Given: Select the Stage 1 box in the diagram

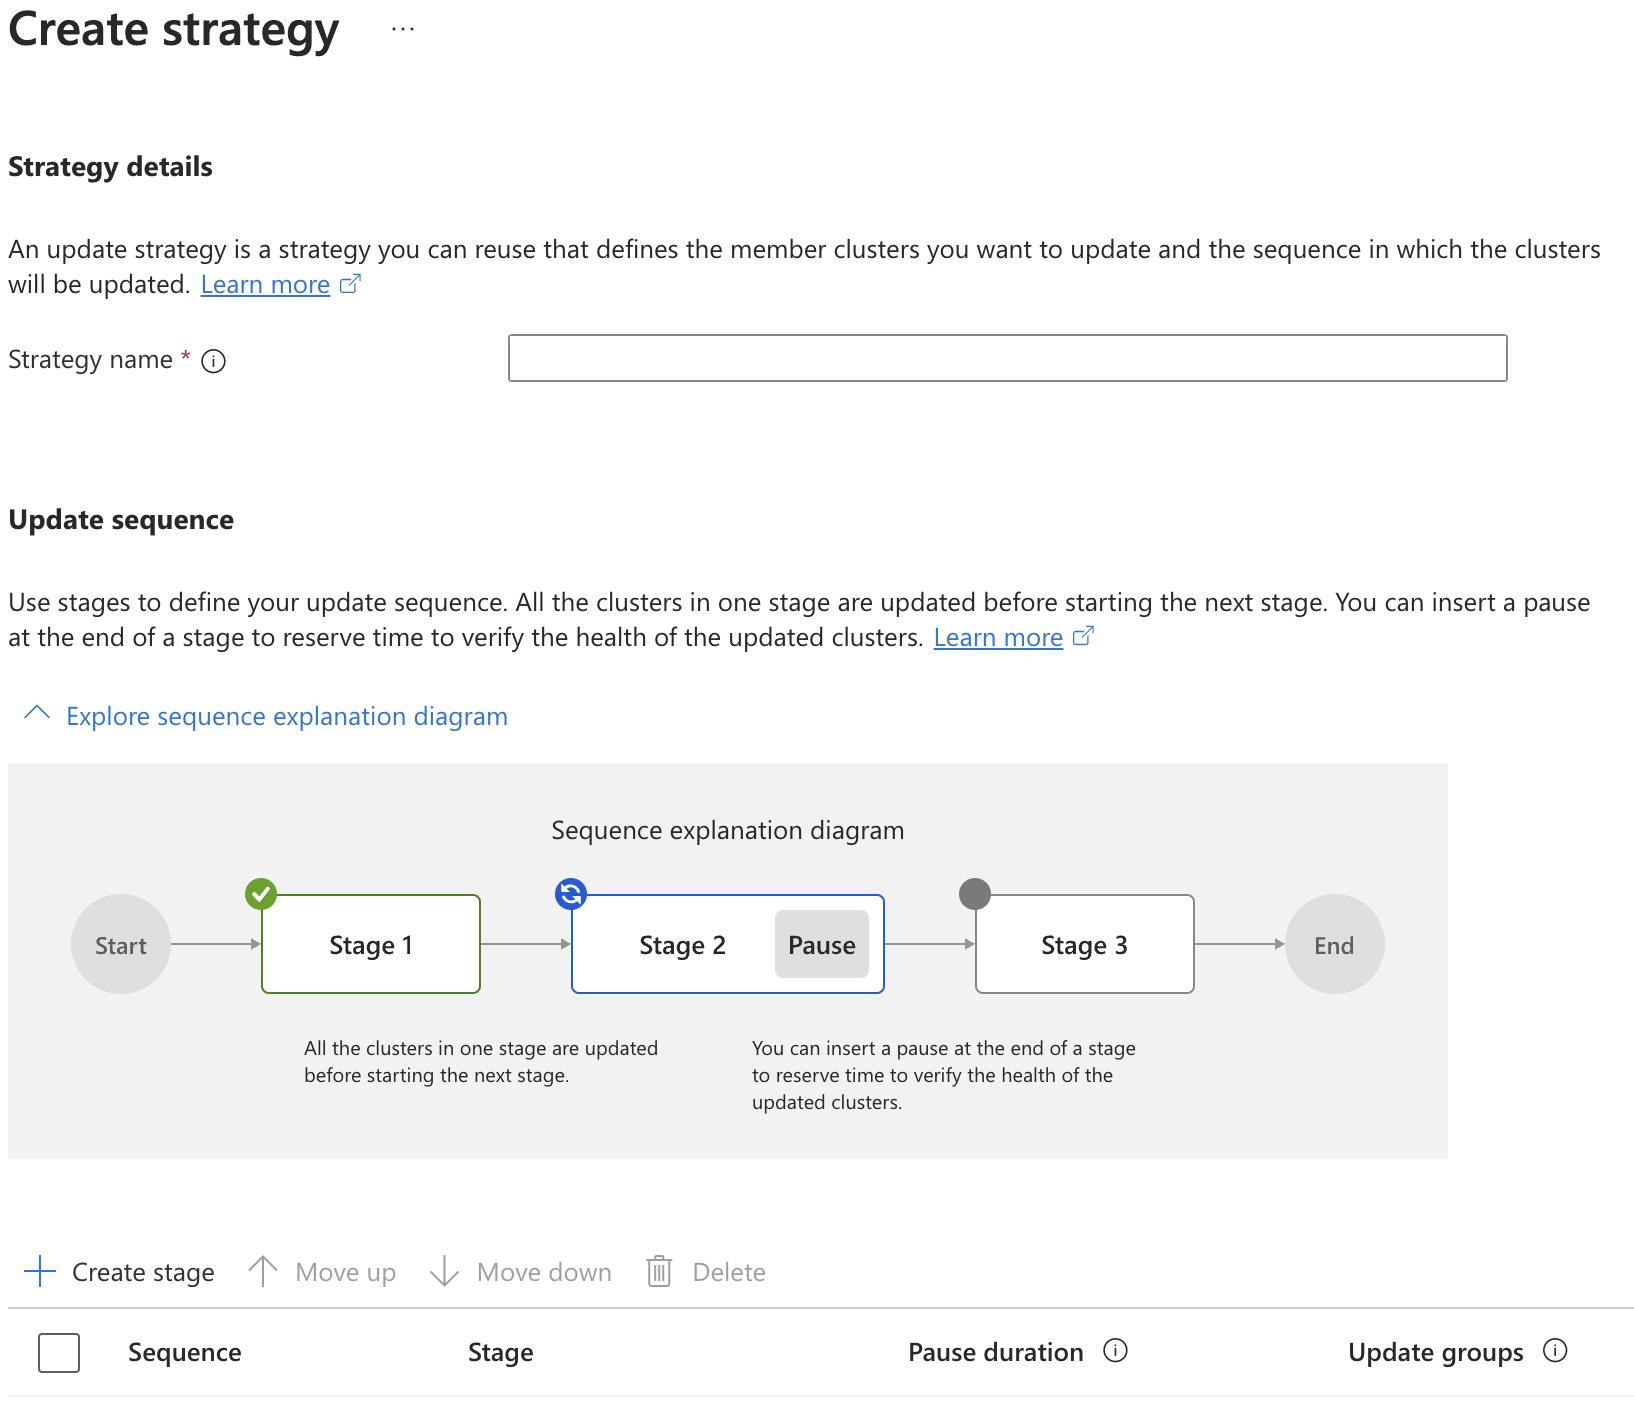Looking at the screenshot, I should coord(370,944).
